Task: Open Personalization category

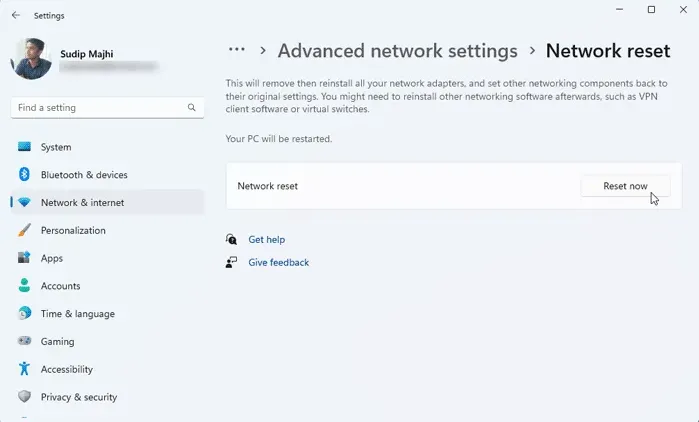Action: 107,230
